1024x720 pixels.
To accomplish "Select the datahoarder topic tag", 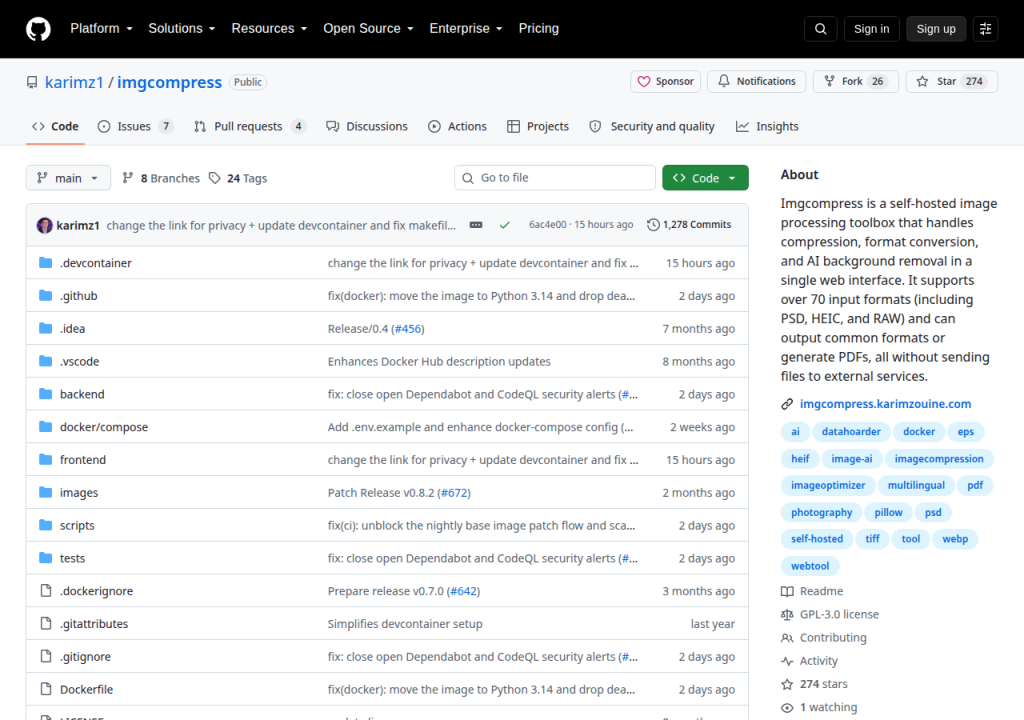I will pyautogui.click(x=851, y=431).
